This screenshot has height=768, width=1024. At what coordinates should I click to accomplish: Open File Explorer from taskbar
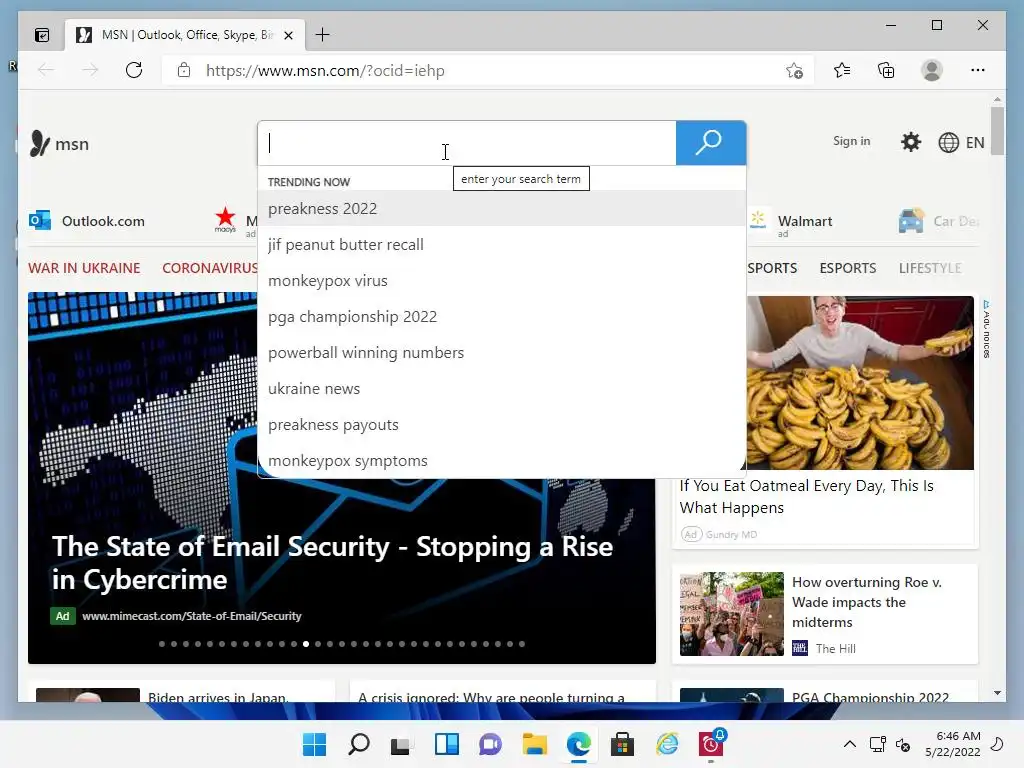point(534,744)
